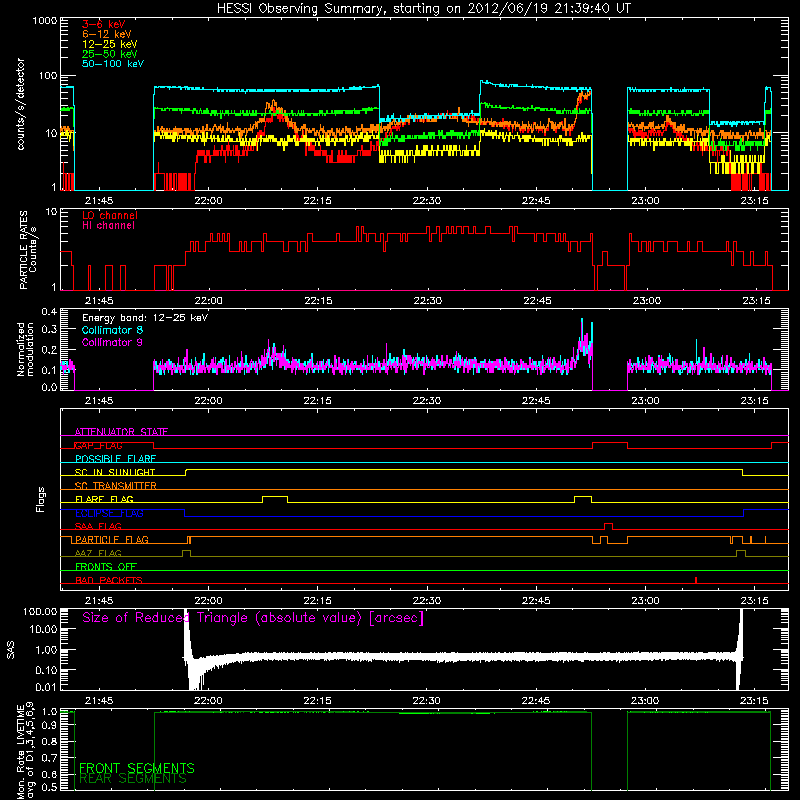This screenshot has width=800, height=800.
Task: Select the 25-50 keV legend entry
Action: point(110,54)
